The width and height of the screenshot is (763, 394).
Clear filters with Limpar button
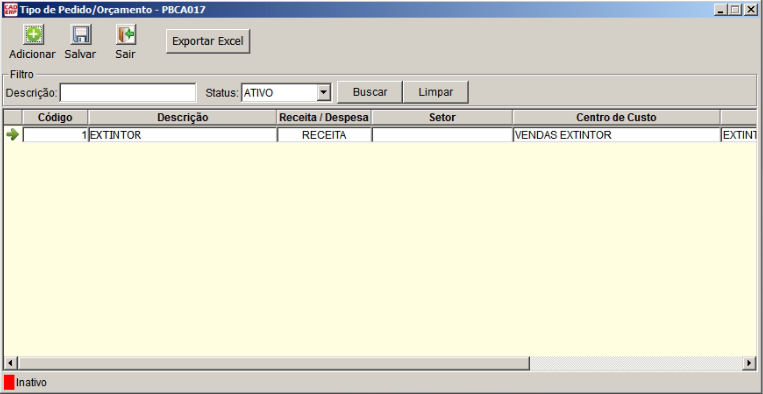coord(436,92)
